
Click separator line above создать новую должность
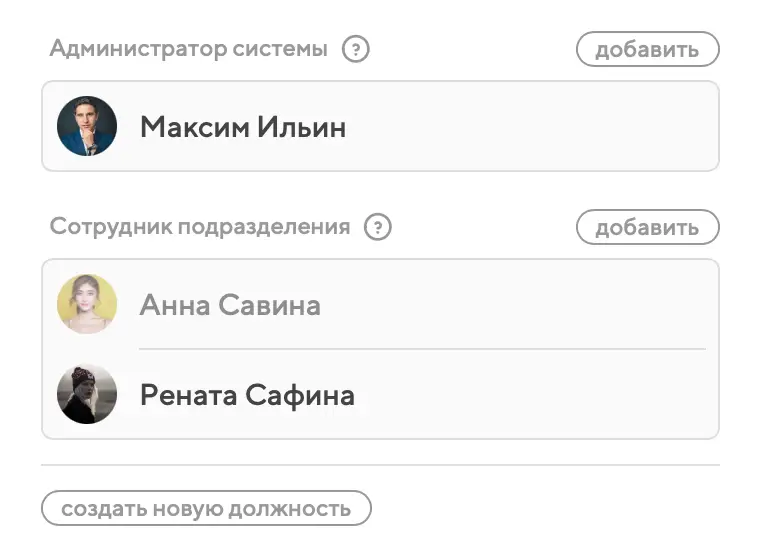pyautogui.click(x=380, y=465)
